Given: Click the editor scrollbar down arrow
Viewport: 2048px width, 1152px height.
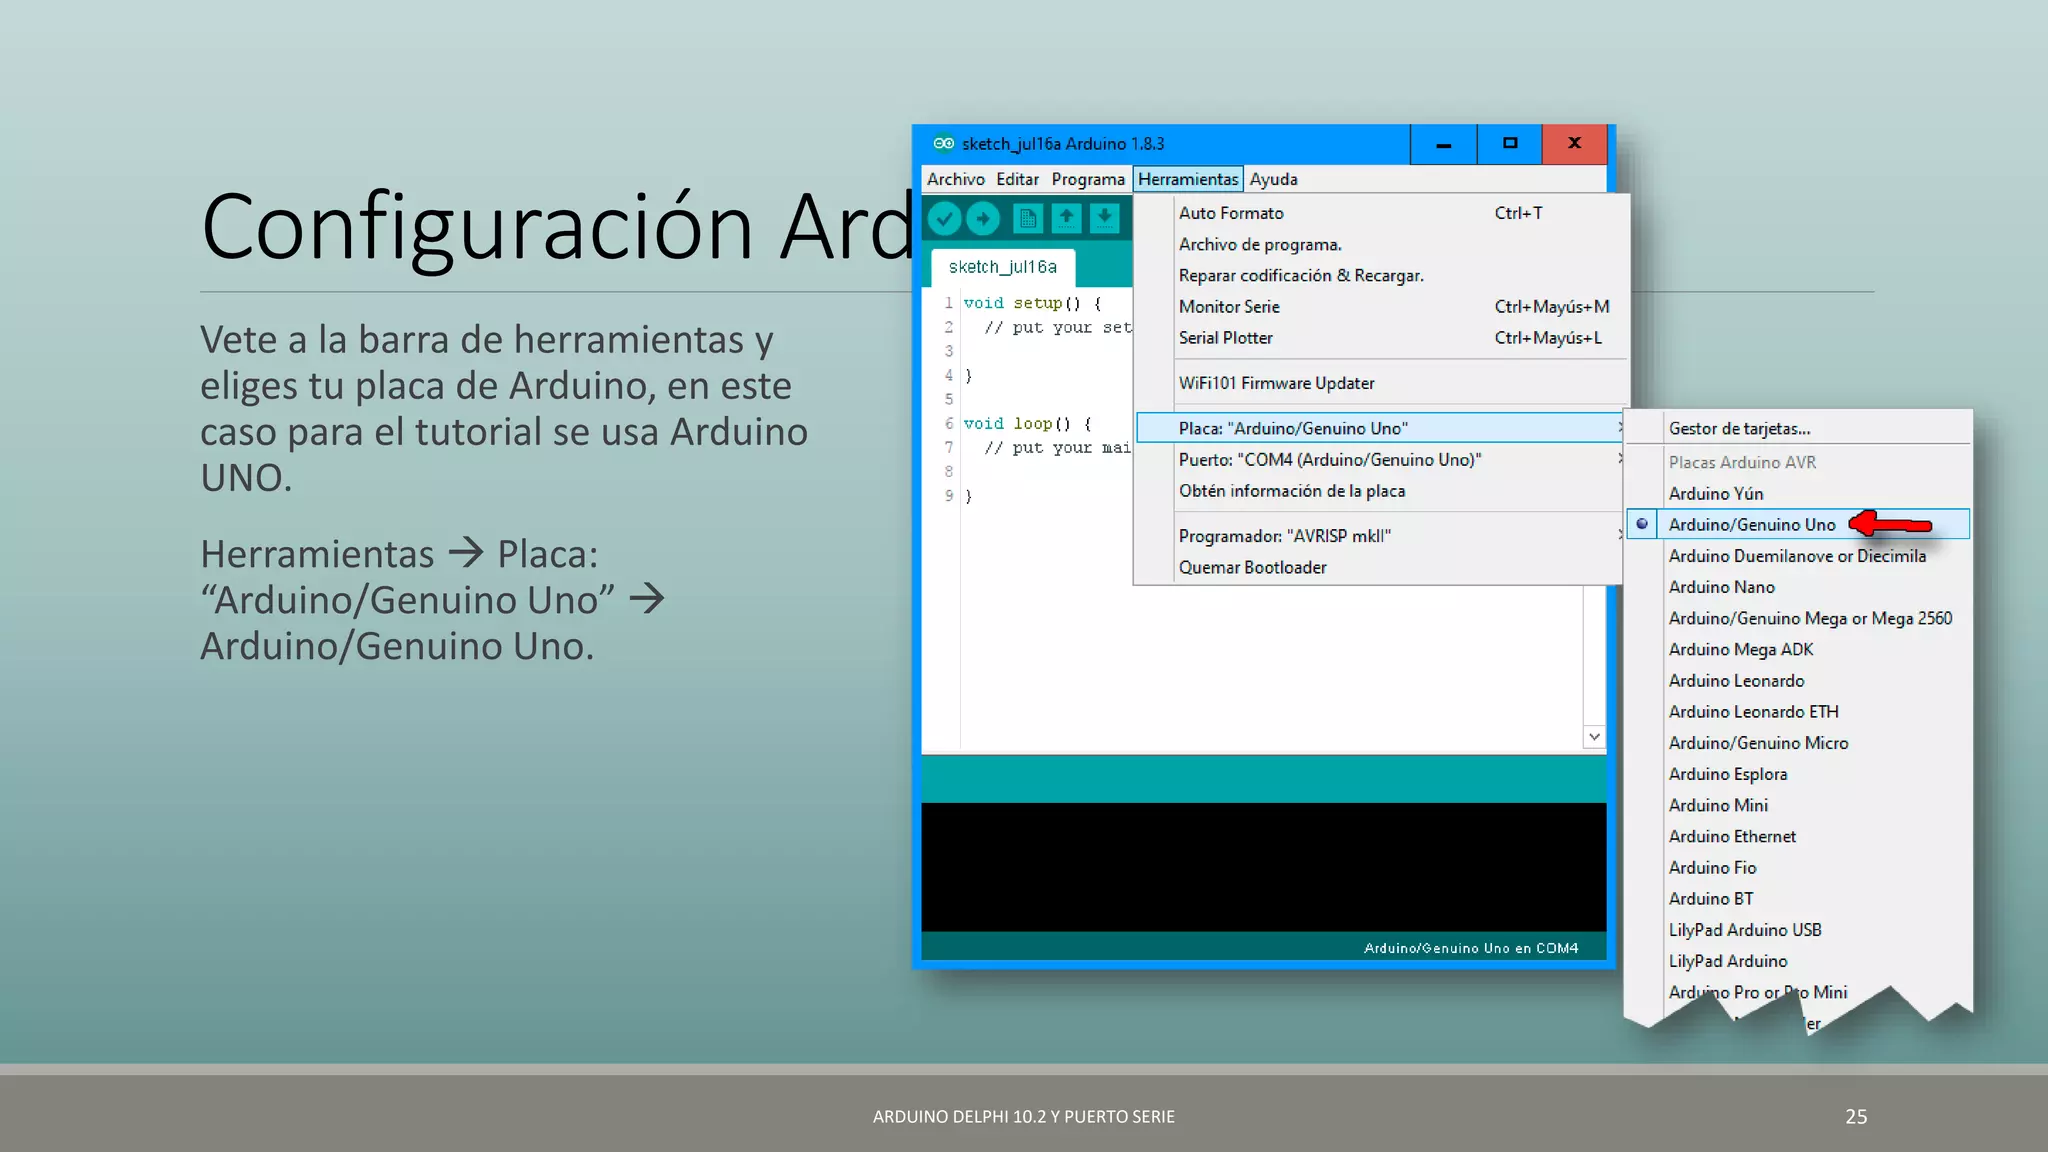Looking at the screenshot, I should 1594,737.
